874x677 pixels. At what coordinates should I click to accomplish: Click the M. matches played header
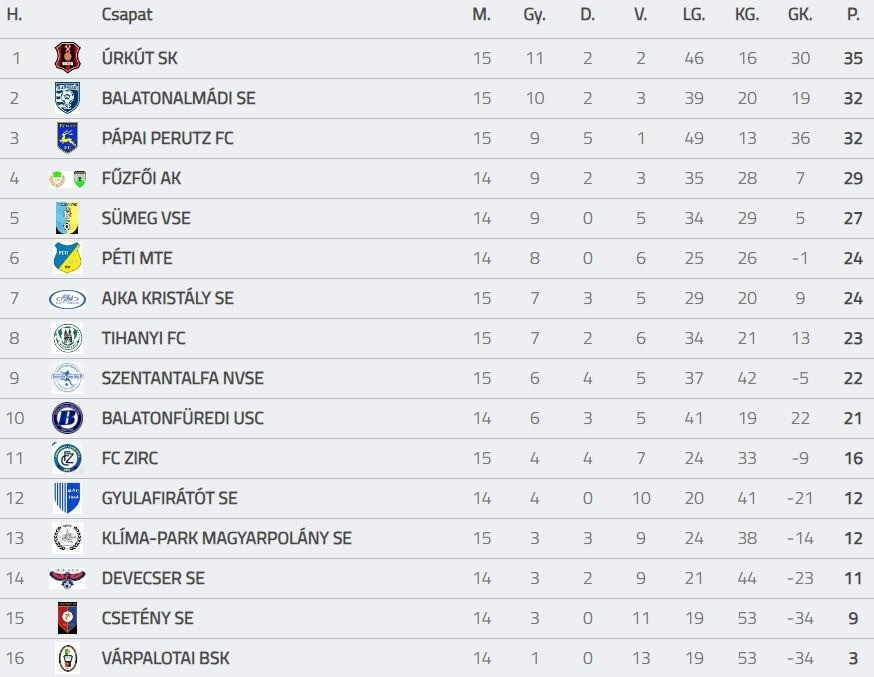click(x=482, y=15)
